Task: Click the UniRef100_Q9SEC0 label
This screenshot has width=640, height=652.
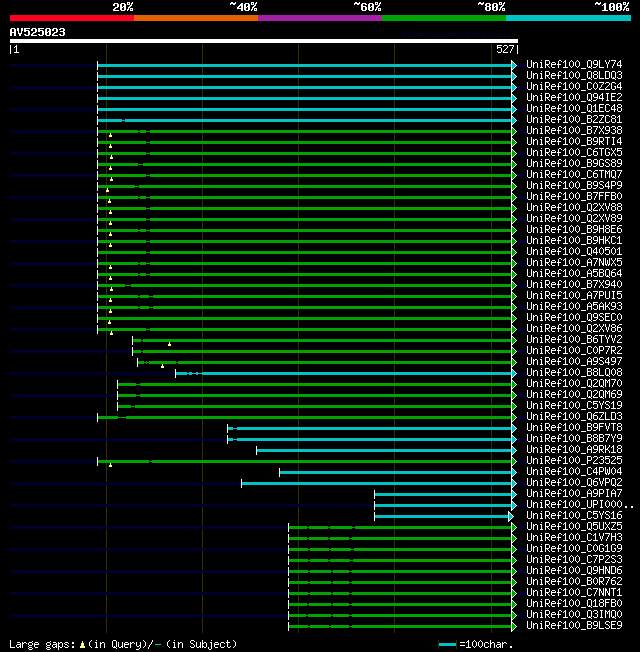Action: [x=574, y=318]
